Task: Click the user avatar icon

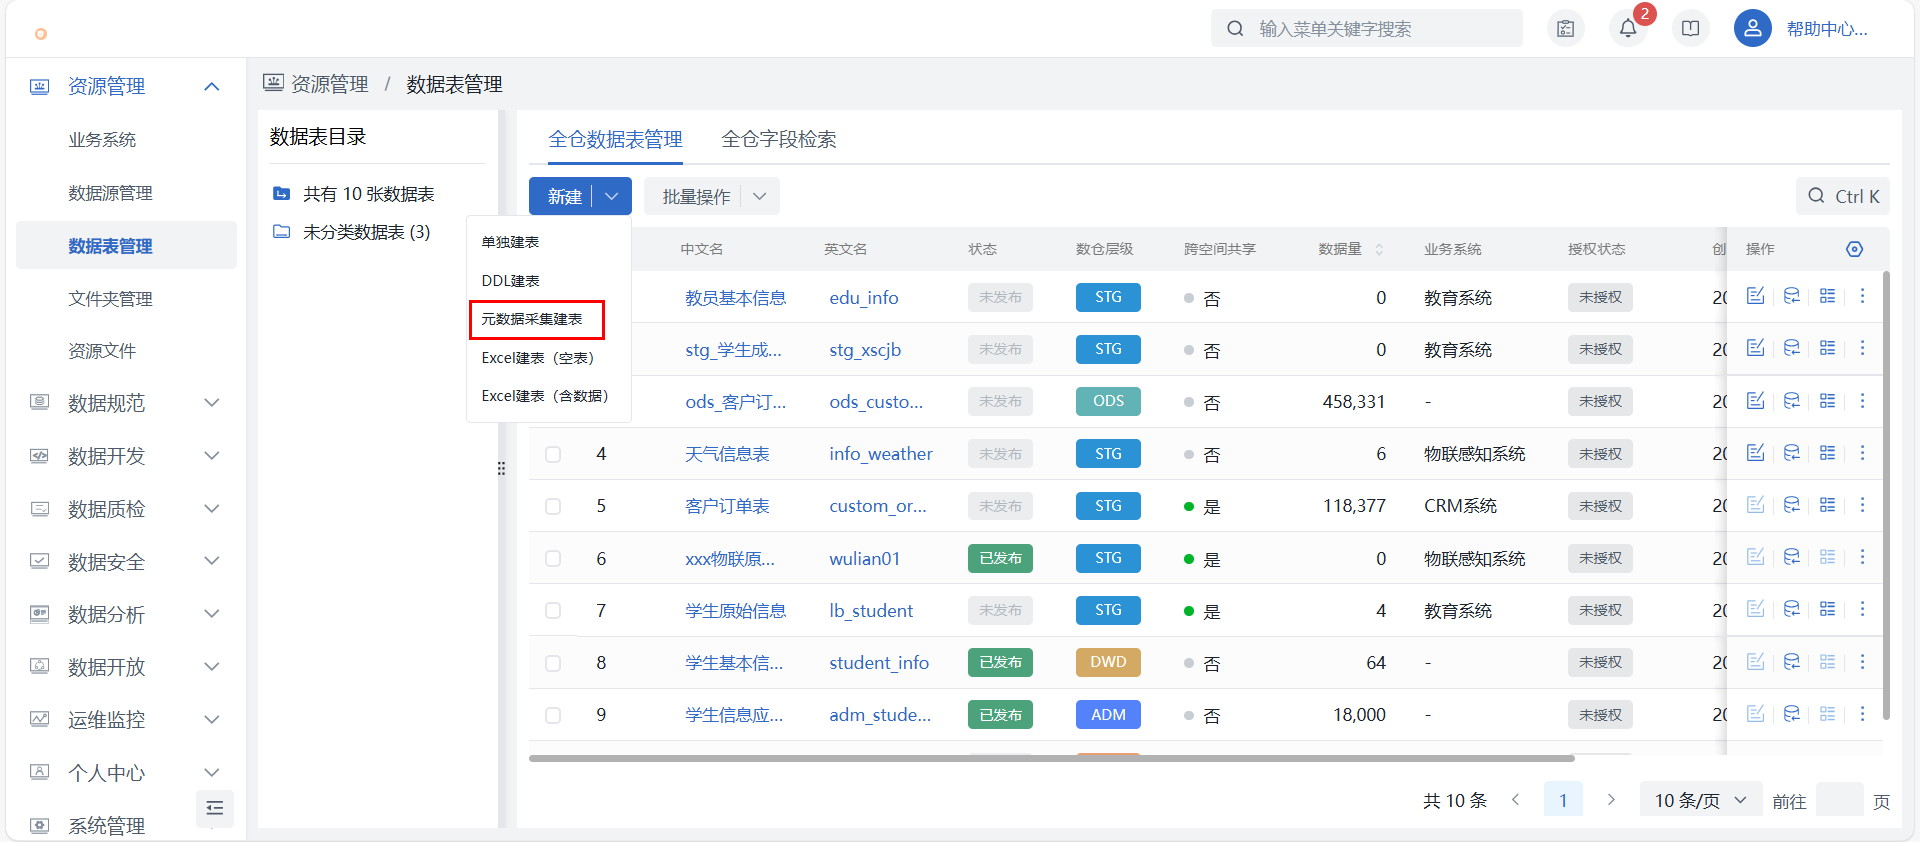Action: click(1753, 29)
